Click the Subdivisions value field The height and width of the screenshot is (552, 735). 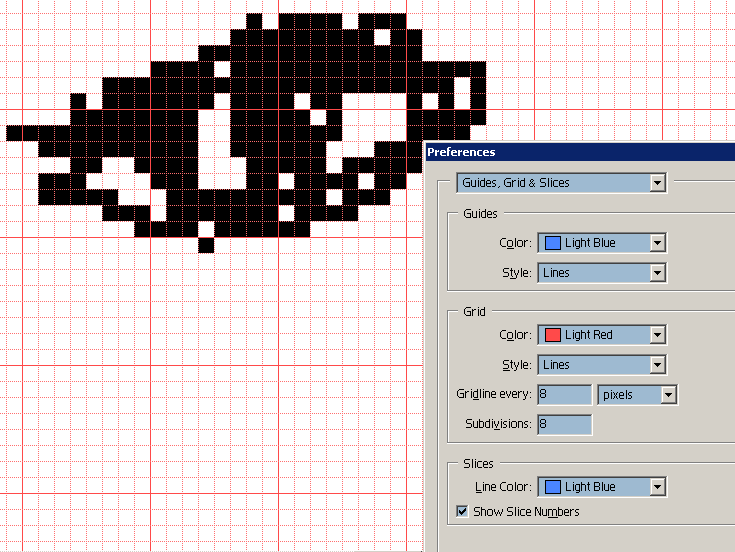[565, 425]
